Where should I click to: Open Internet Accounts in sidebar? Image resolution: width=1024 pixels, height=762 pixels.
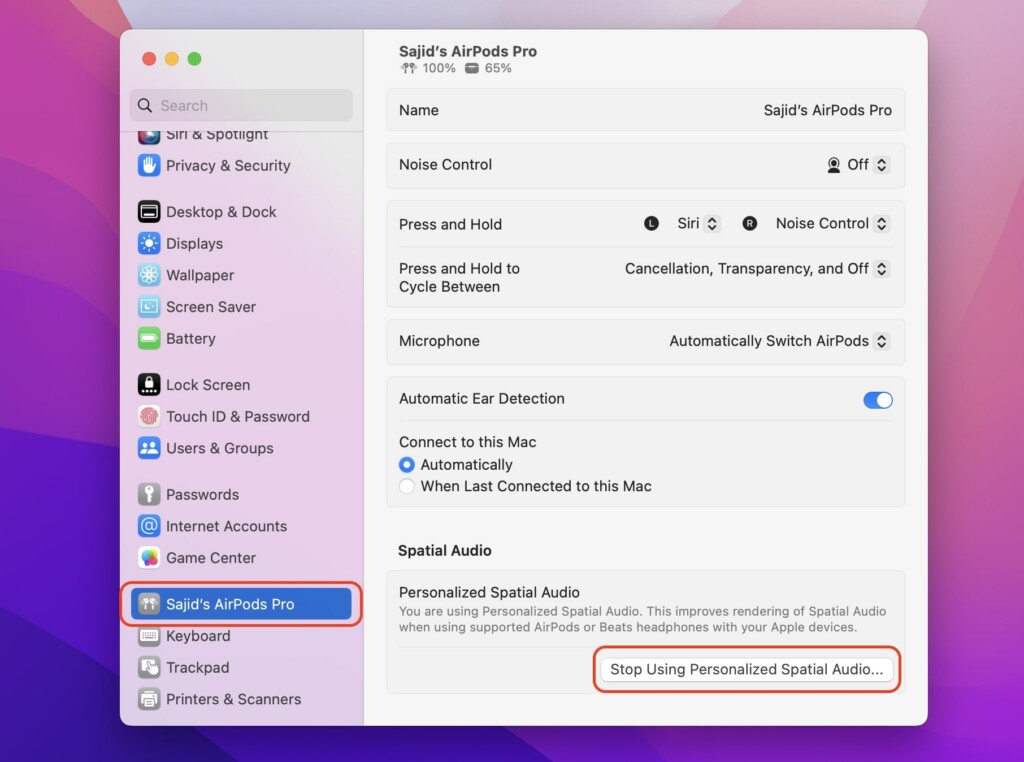pos(226,526)
